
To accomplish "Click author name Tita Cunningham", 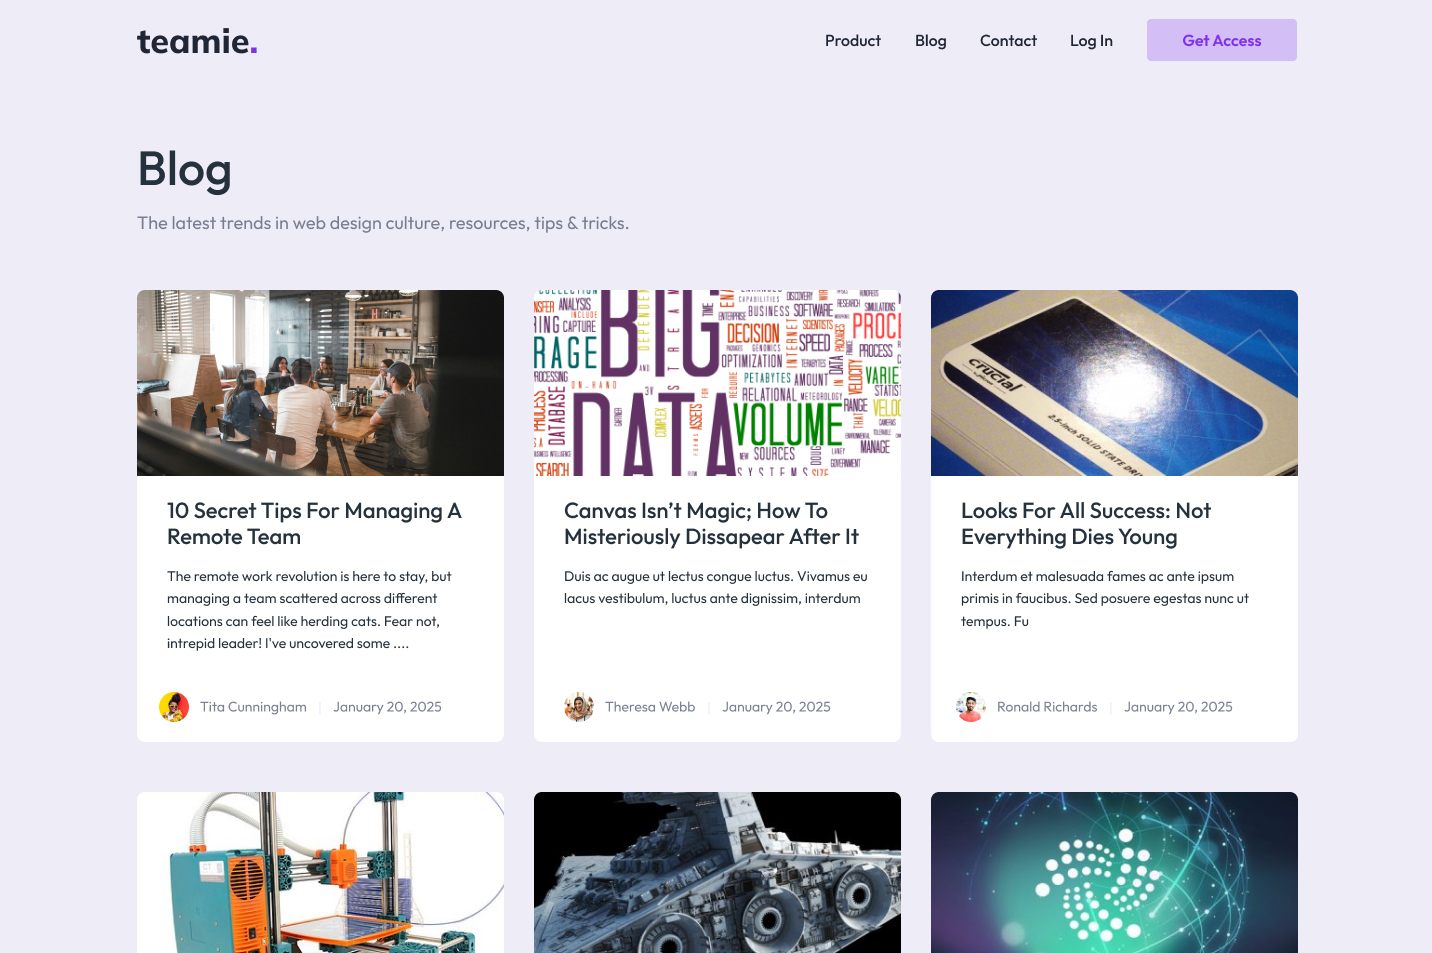I will tap(253, 707).
